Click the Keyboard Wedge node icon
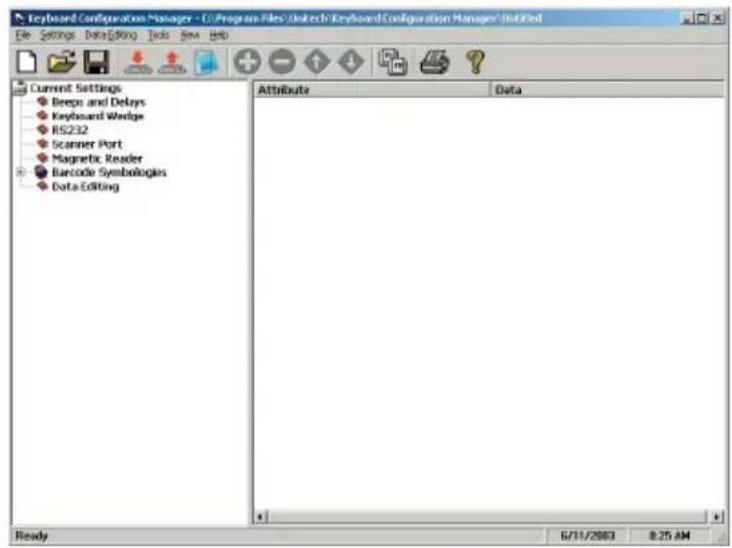 (x=42, y=115)
